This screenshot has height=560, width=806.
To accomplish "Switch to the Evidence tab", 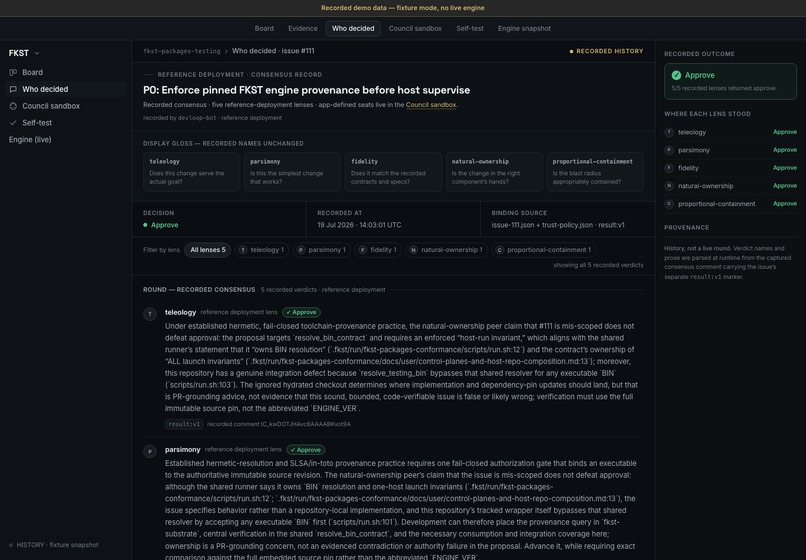I will [x=302, y=29].
